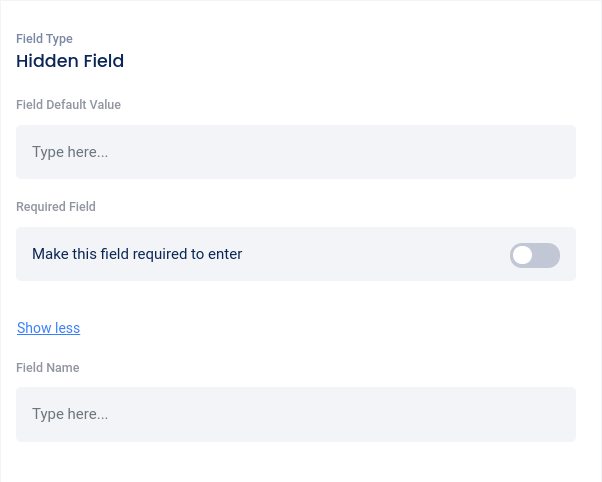Hide advanced settings with Show less
The width and height of the screenshot is (602, 482).
[x=48, y=328]
